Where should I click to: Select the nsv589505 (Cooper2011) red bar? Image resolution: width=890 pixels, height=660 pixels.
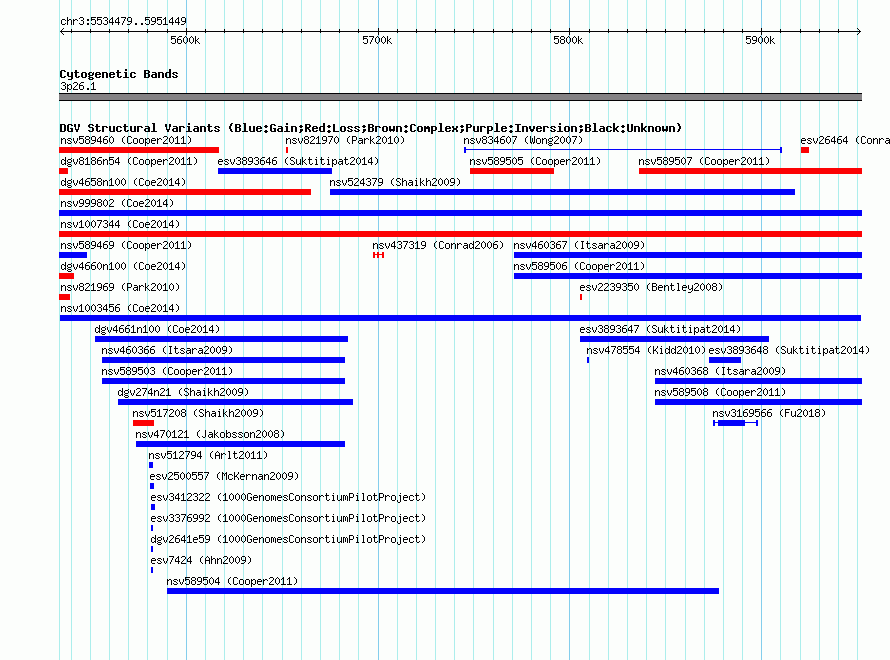[x=512, y=171]
